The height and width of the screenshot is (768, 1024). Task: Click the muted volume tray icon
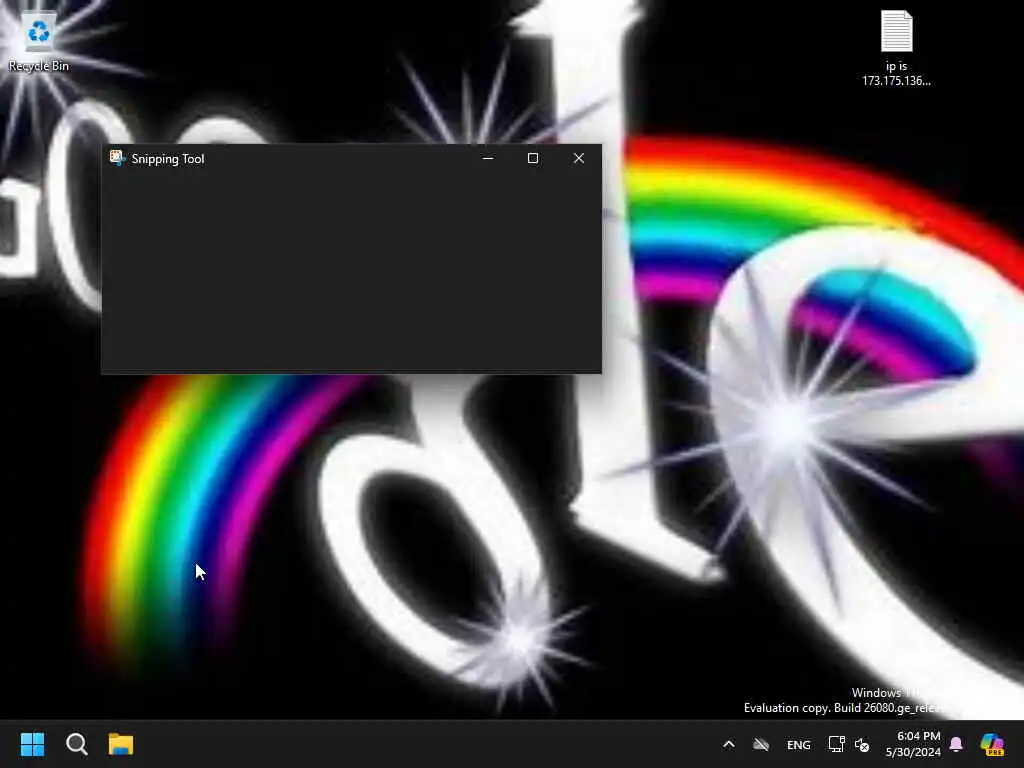coord(862,744)
